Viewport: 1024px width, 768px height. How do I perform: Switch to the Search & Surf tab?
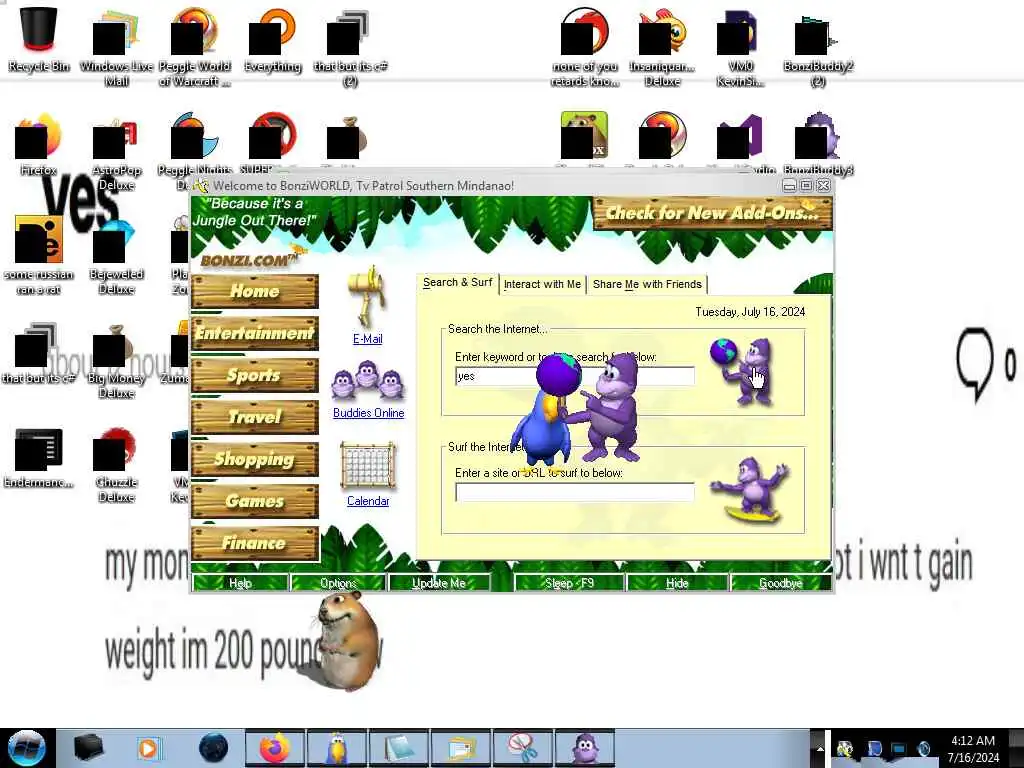pyautogui.click(x=457, y=283)
